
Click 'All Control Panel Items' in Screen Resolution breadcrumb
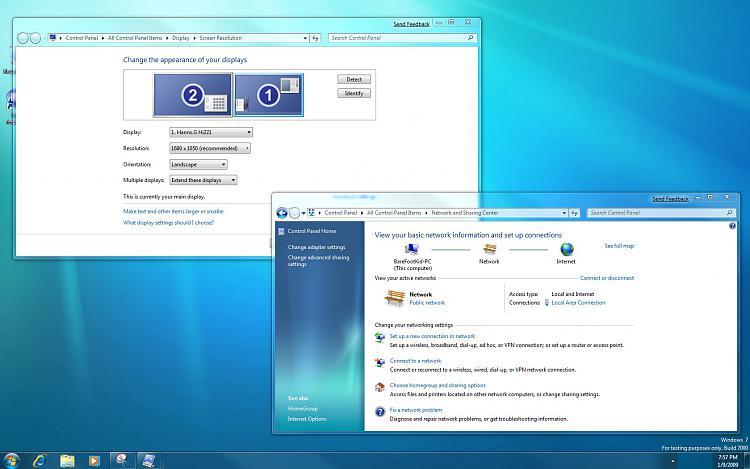click(x=135, y=38)
